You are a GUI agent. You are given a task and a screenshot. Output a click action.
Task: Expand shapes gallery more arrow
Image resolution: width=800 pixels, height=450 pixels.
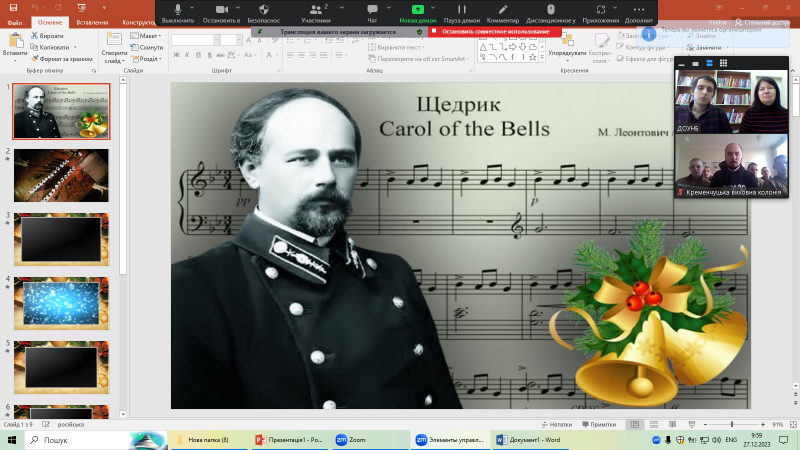coord(542,58)
